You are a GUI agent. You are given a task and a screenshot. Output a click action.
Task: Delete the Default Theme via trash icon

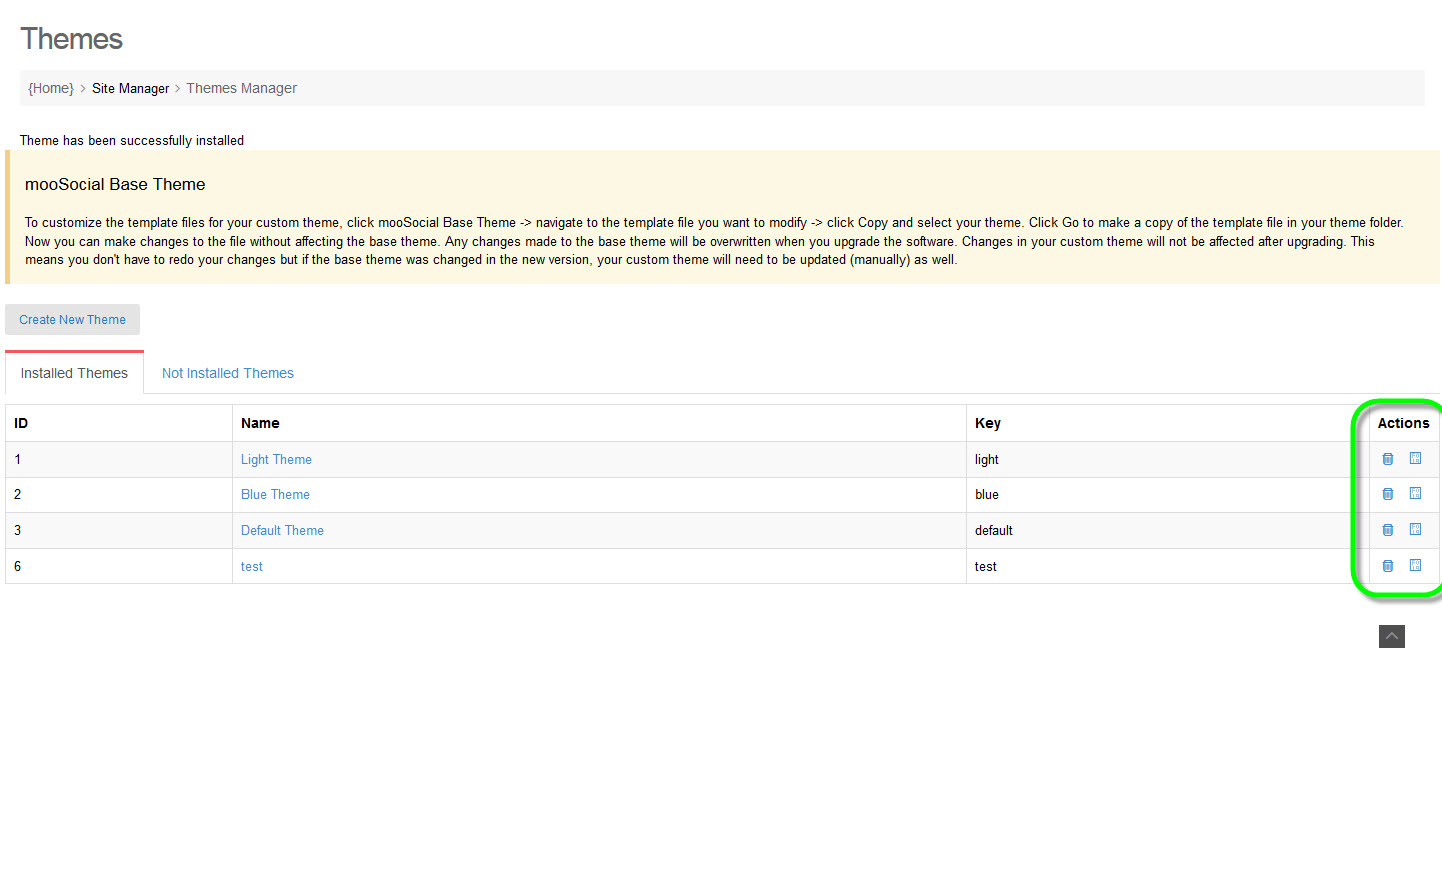(x=1388, y=530)
